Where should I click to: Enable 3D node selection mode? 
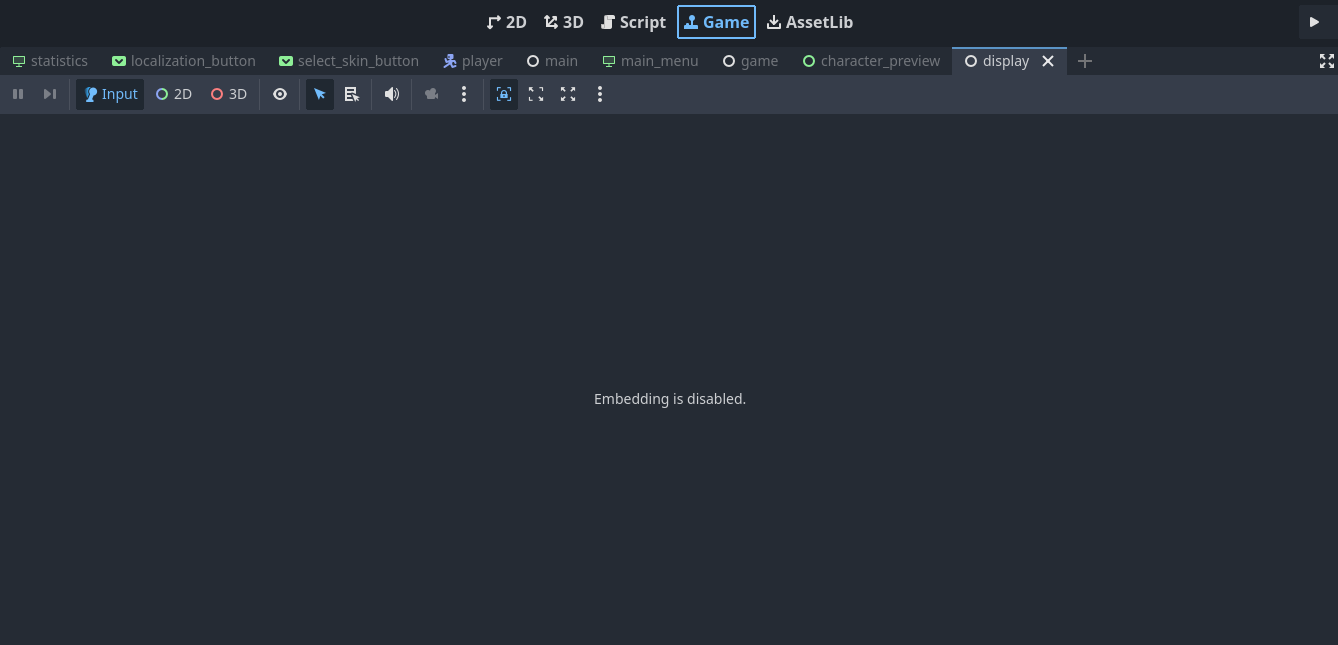pyautogui.click(x=228, y=94)
